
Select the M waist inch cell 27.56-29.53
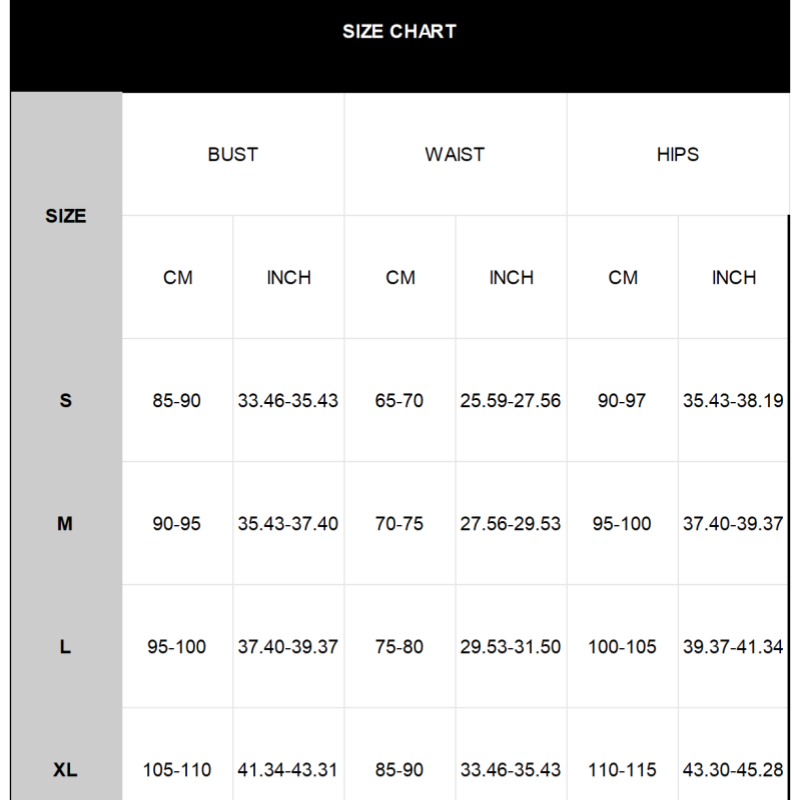[x=511, y=524]
